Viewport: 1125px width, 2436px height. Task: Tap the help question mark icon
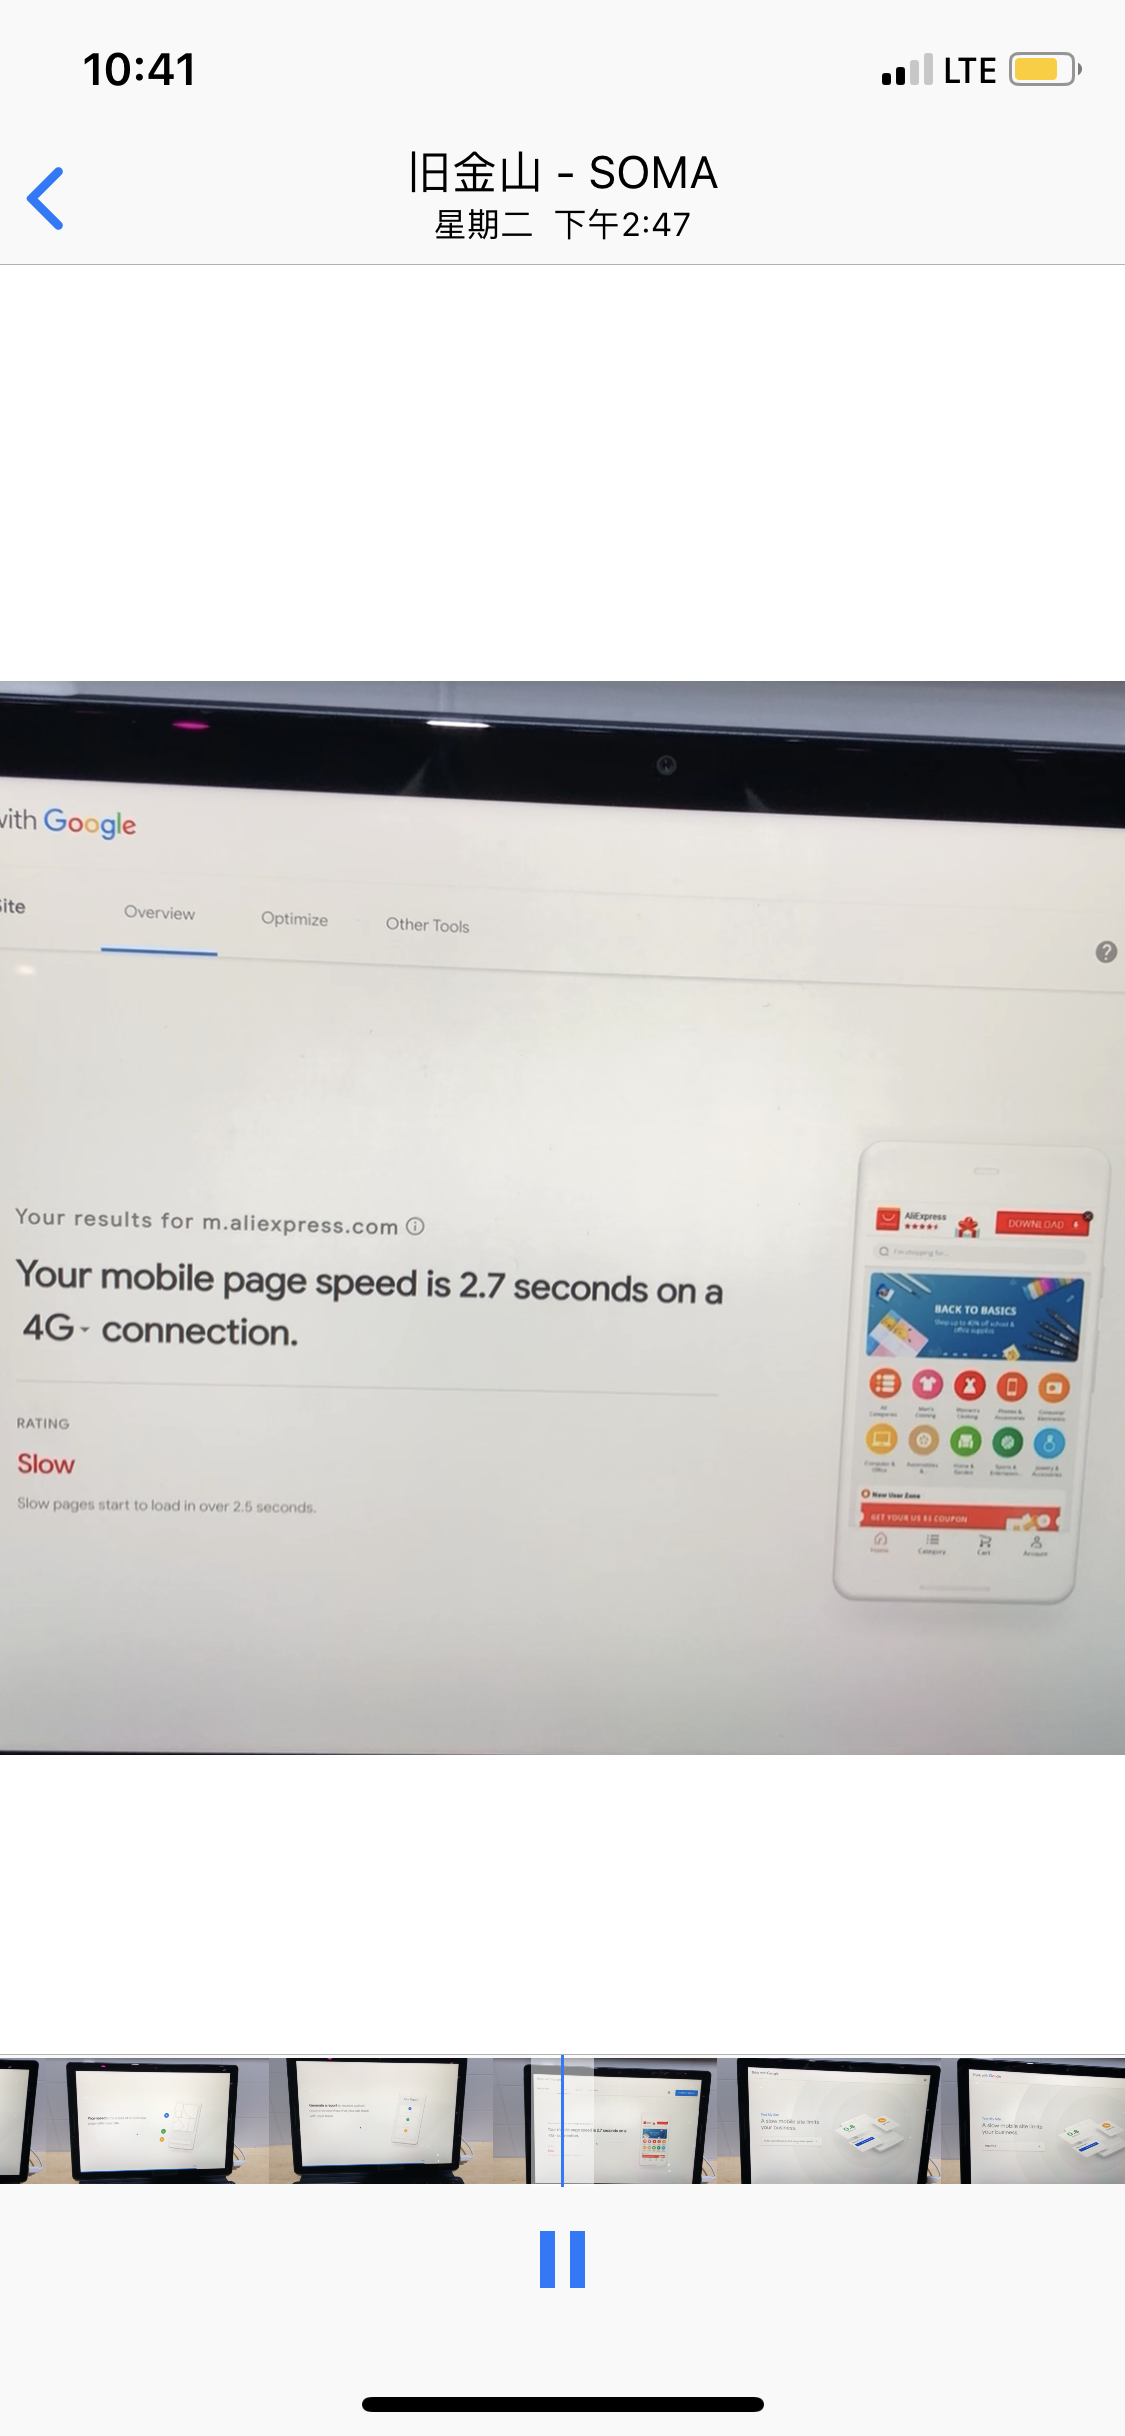pos(1106,951)
